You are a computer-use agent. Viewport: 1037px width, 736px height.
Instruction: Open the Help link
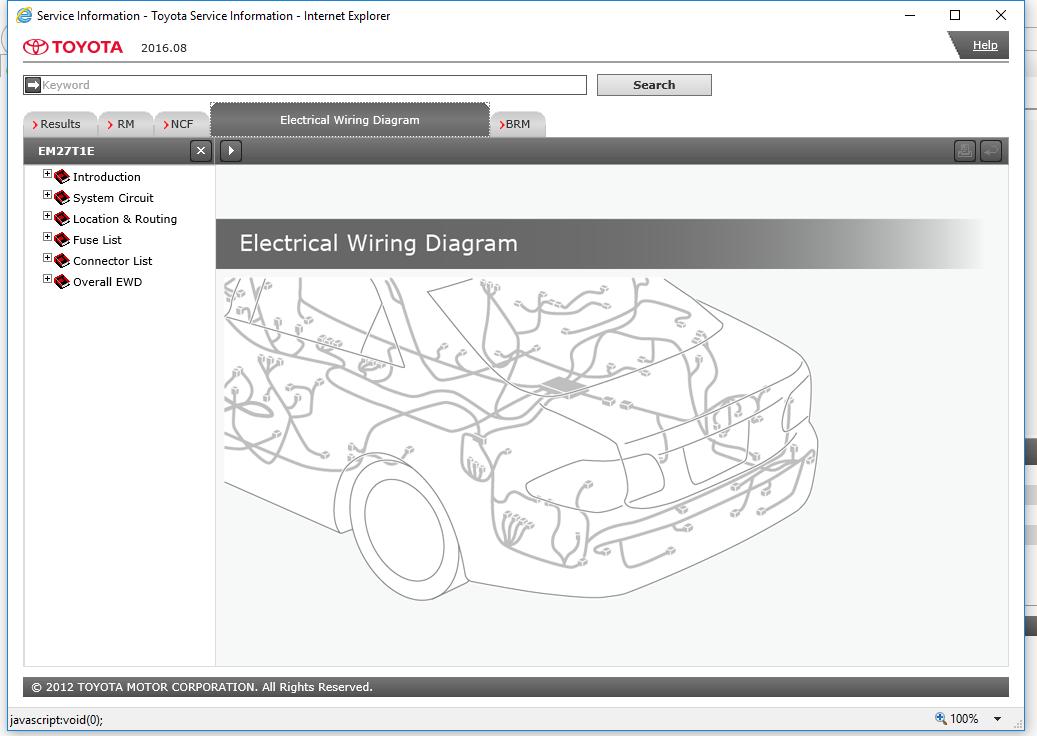tap(984, 45)
